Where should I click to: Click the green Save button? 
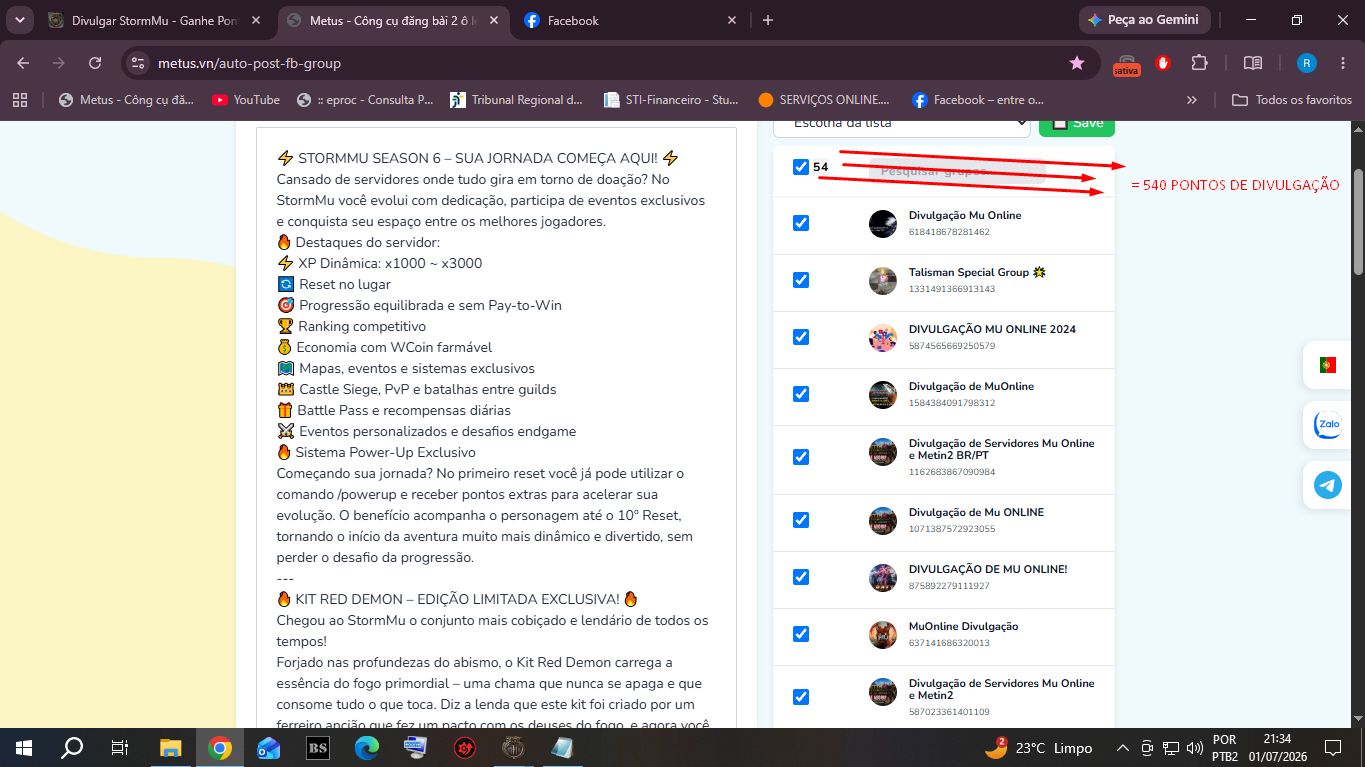pyautogui.click(x=1077, y=124)
